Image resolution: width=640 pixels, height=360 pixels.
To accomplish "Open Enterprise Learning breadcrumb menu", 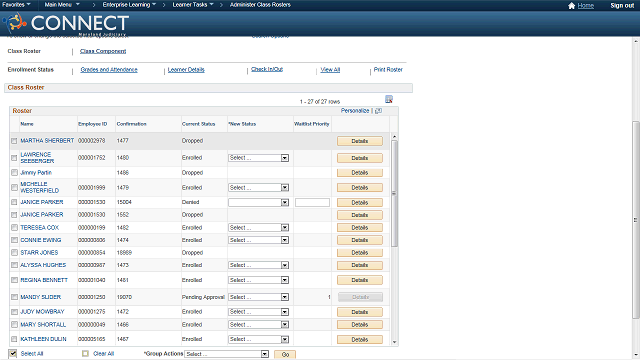I will tap(129, 5).
